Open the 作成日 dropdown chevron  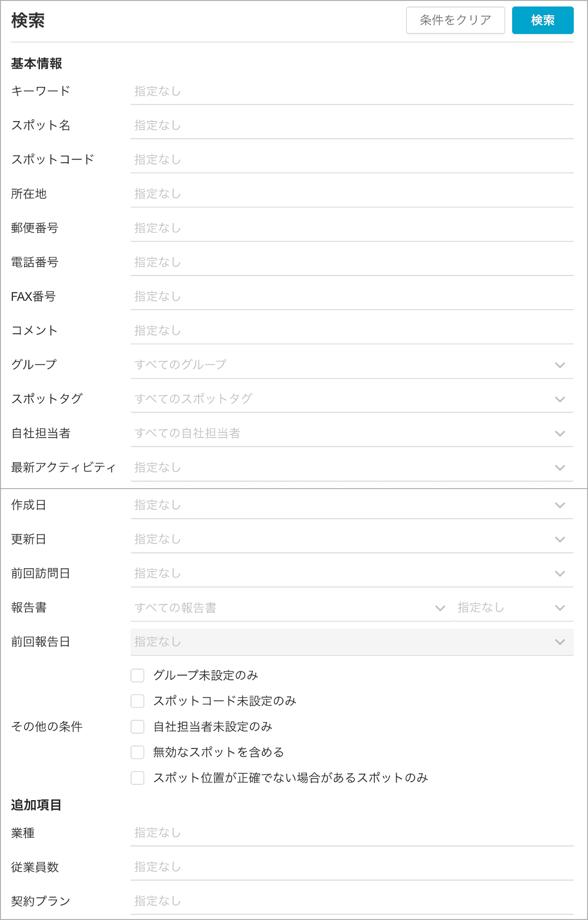(x=560, y=505)
